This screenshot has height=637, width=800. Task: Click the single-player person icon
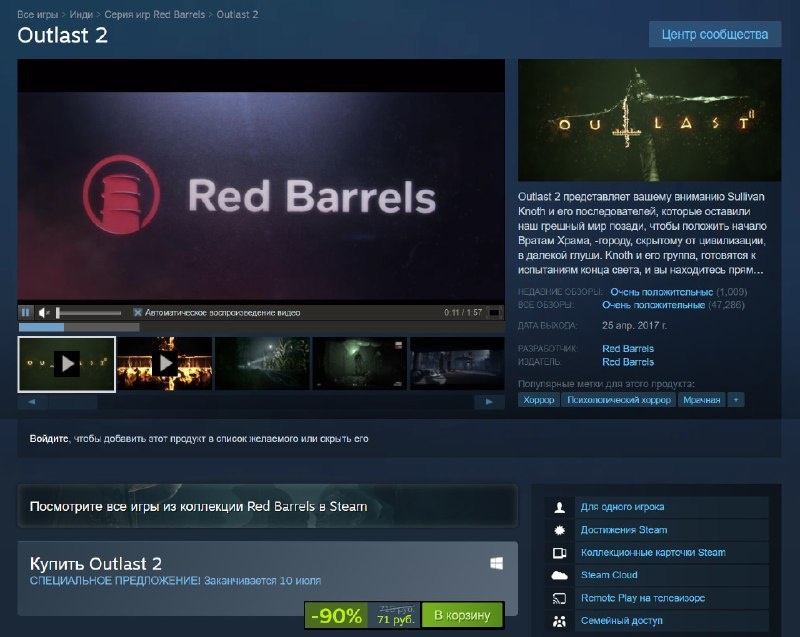pyautogui.click(x=559, y=507)
